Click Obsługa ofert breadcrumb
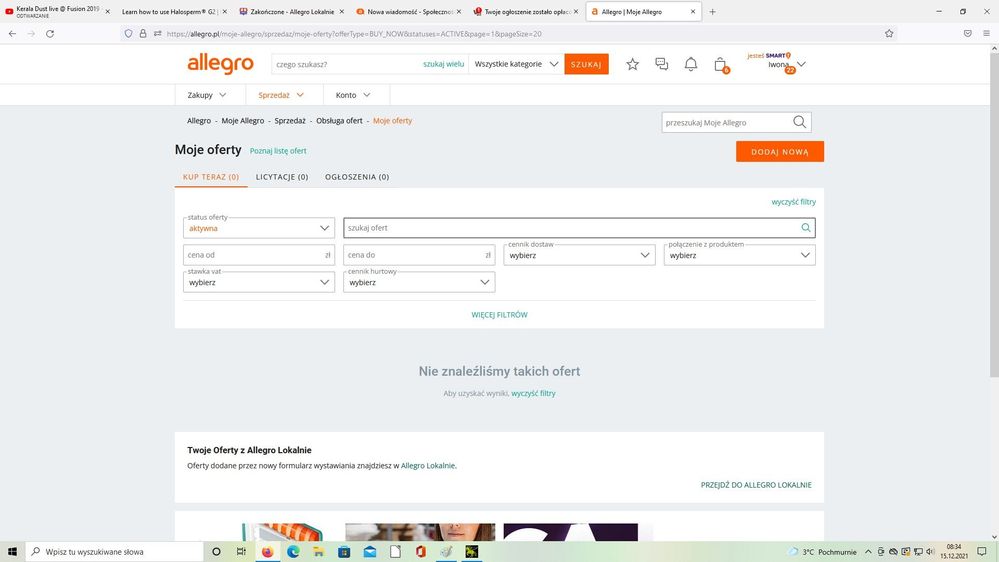The width and height of the screenshot is (999, 562). pos(340,120)
